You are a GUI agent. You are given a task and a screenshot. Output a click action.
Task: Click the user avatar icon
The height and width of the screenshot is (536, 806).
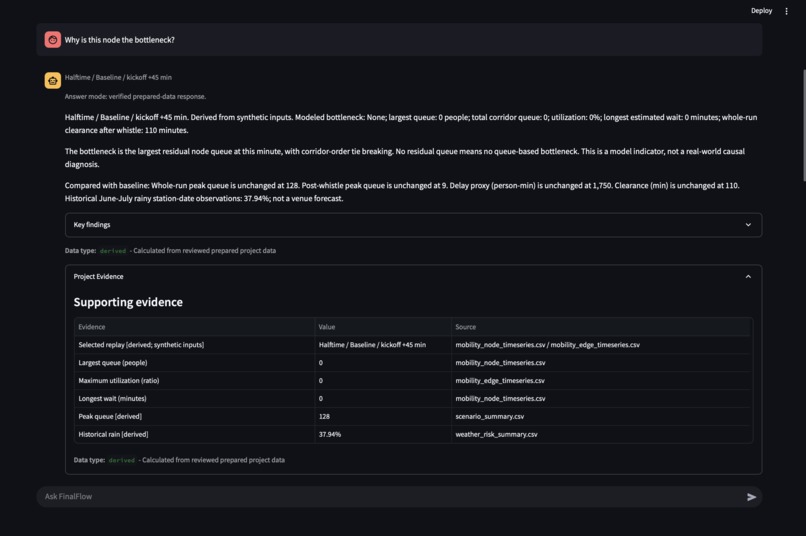(52, 40)
